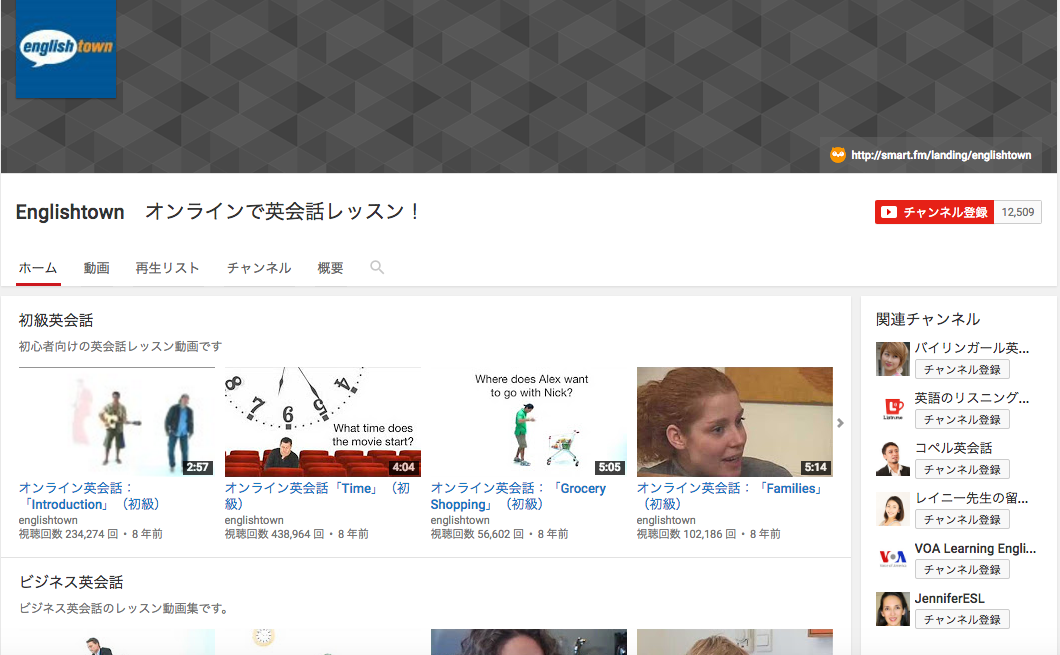The height and width of the screenshot is (655, 1060).
Task: Open レイニー先生 channel avatar
Action: coord(892,509)
